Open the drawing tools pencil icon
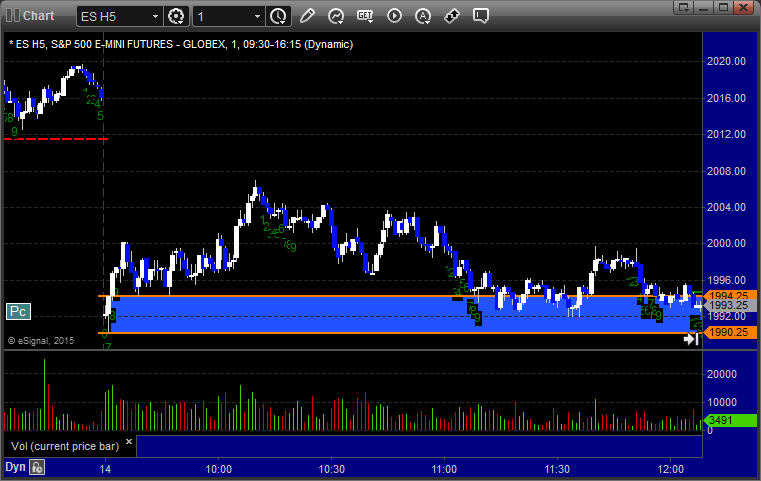761x481 pixels. [307, 16]
